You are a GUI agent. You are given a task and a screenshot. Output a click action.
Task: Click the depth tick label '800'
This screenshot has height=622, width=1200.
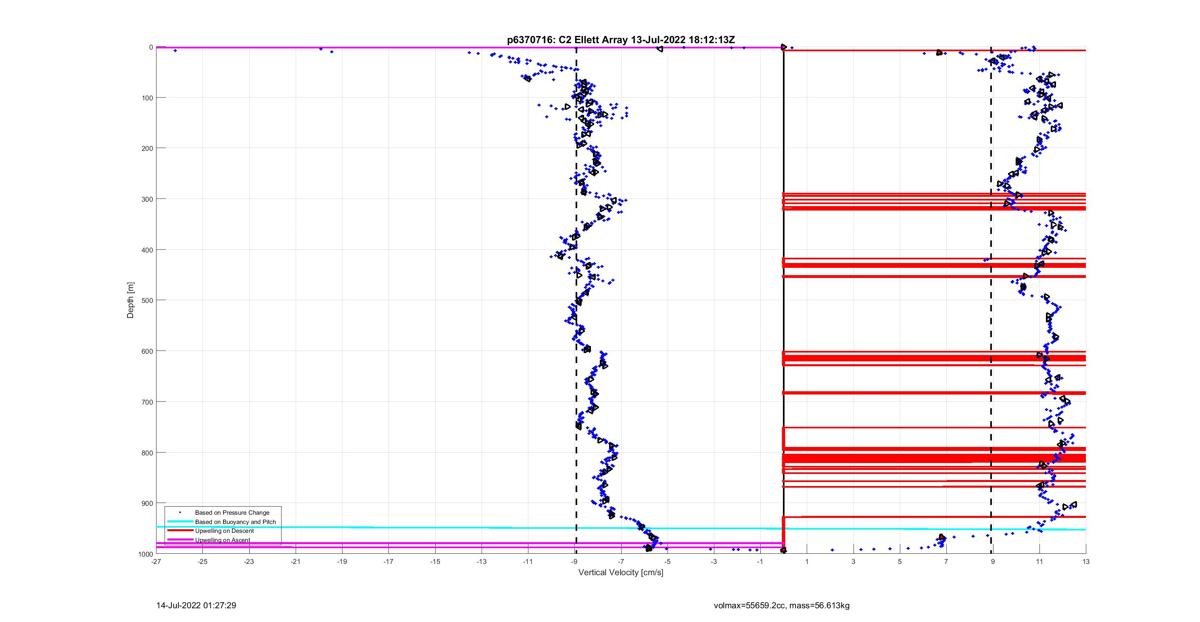[x=146, y=452]
